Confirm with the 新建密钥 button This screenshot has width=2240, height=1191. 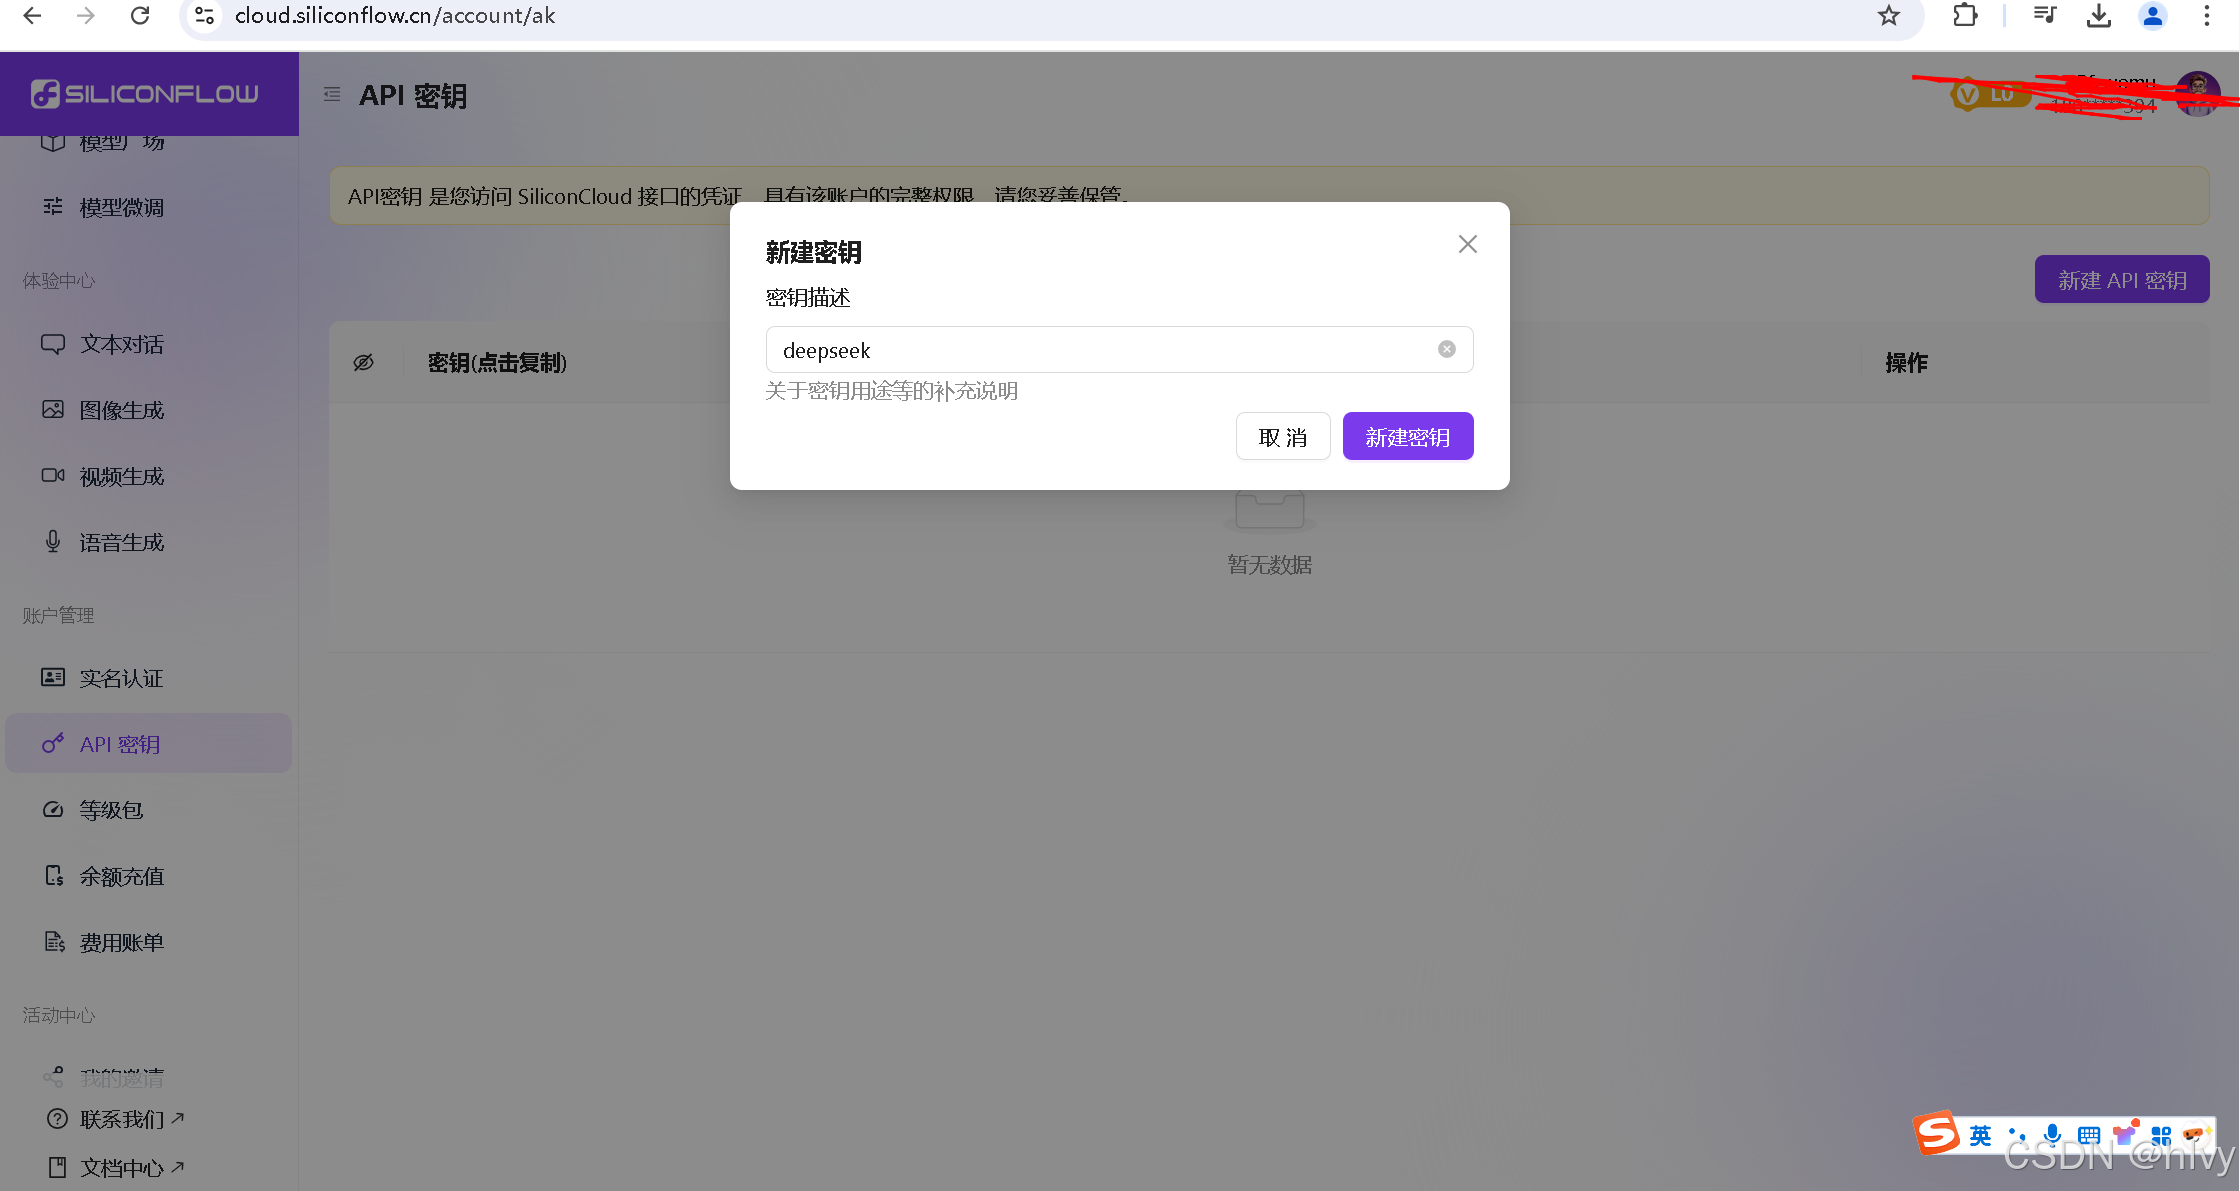click(x=1407, y=437)
